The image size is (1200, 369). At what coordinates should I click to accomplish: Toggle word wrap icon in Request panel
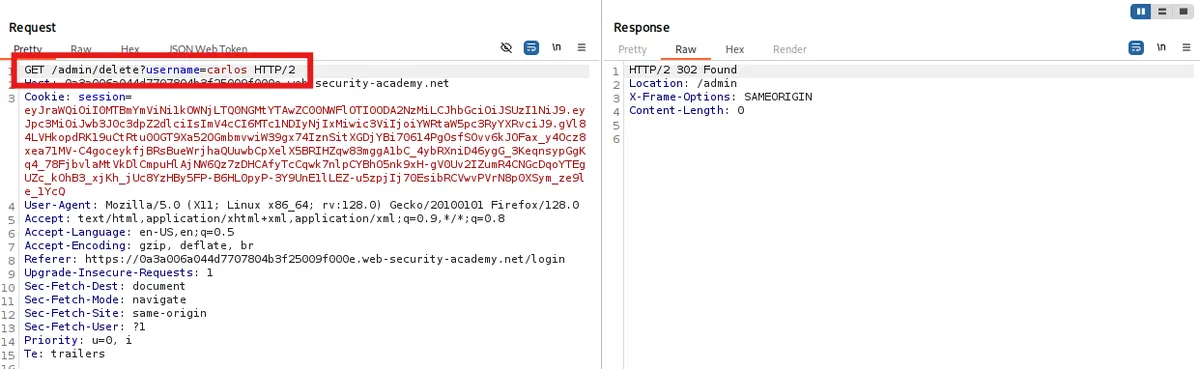coord(532,47)
